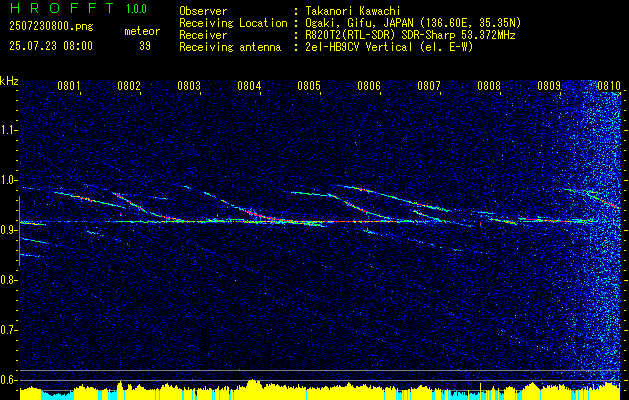Viewport: 629px width, 400px height.
Task: Click time marker 0806
Action: tap(369, 85)
